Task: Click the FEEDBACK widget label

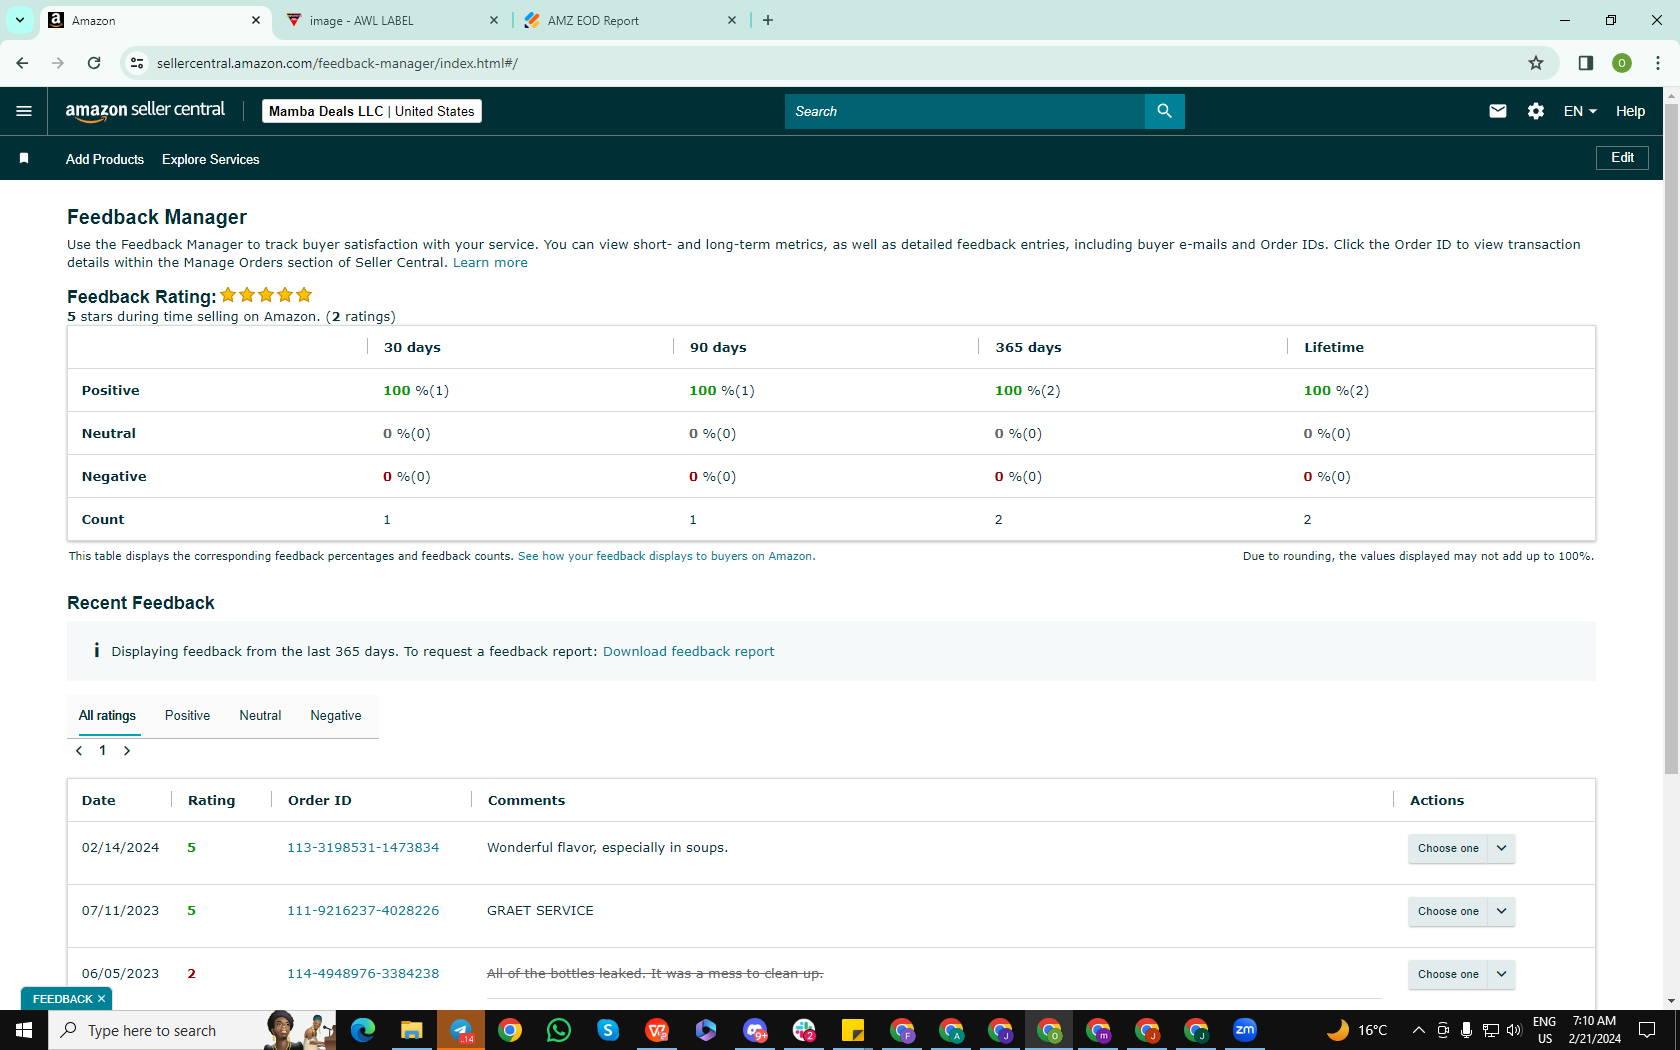Action: 62,999
